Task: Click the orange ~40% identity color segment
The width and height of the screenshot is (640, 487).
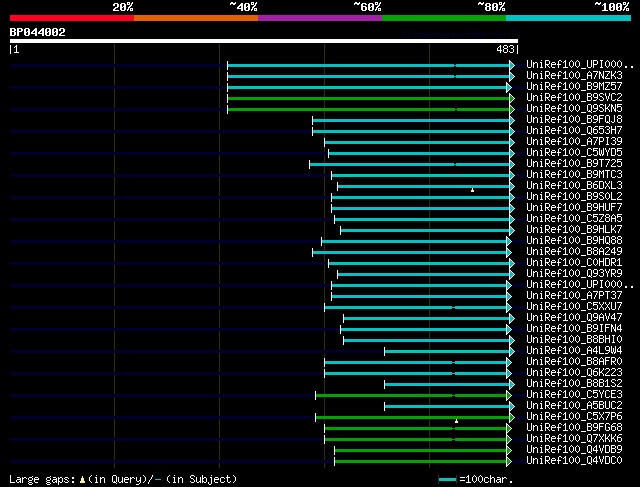Action: (x=196, y=18)
